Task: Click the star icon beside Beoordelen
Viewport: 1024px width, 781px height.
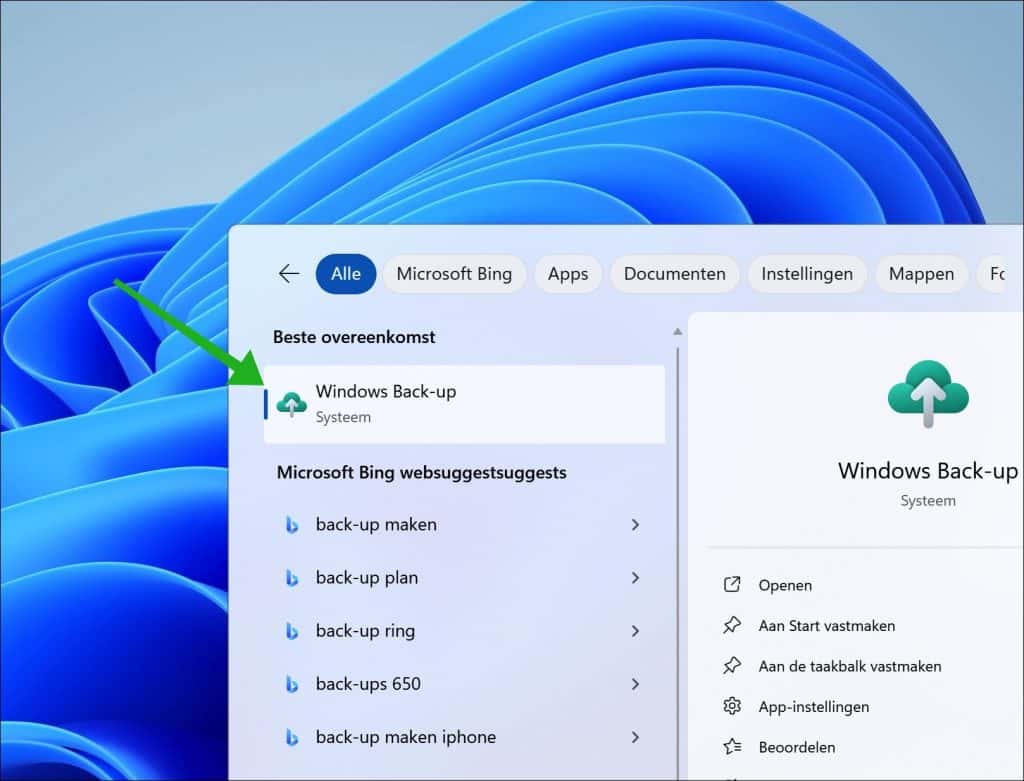Action: (x=732, y=746)
